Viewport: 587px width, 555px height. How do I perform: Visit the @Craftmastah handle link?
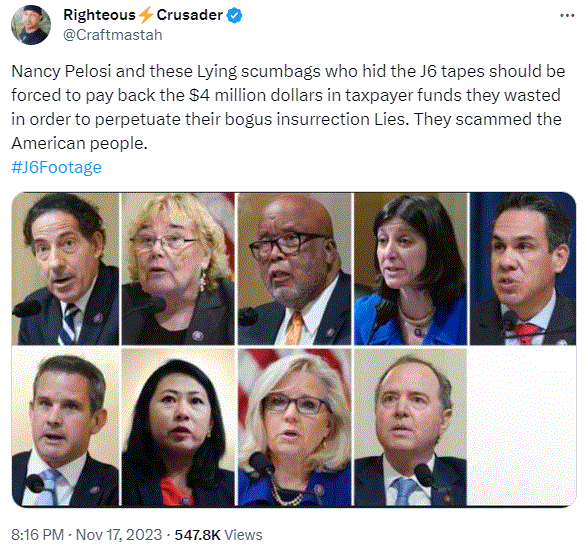point(113,35)
